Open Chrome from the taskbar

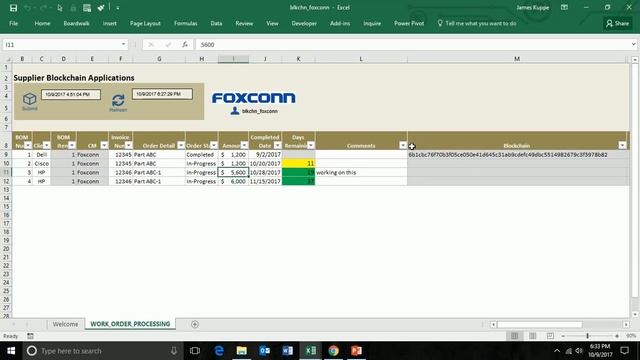[x=333, y=351]
